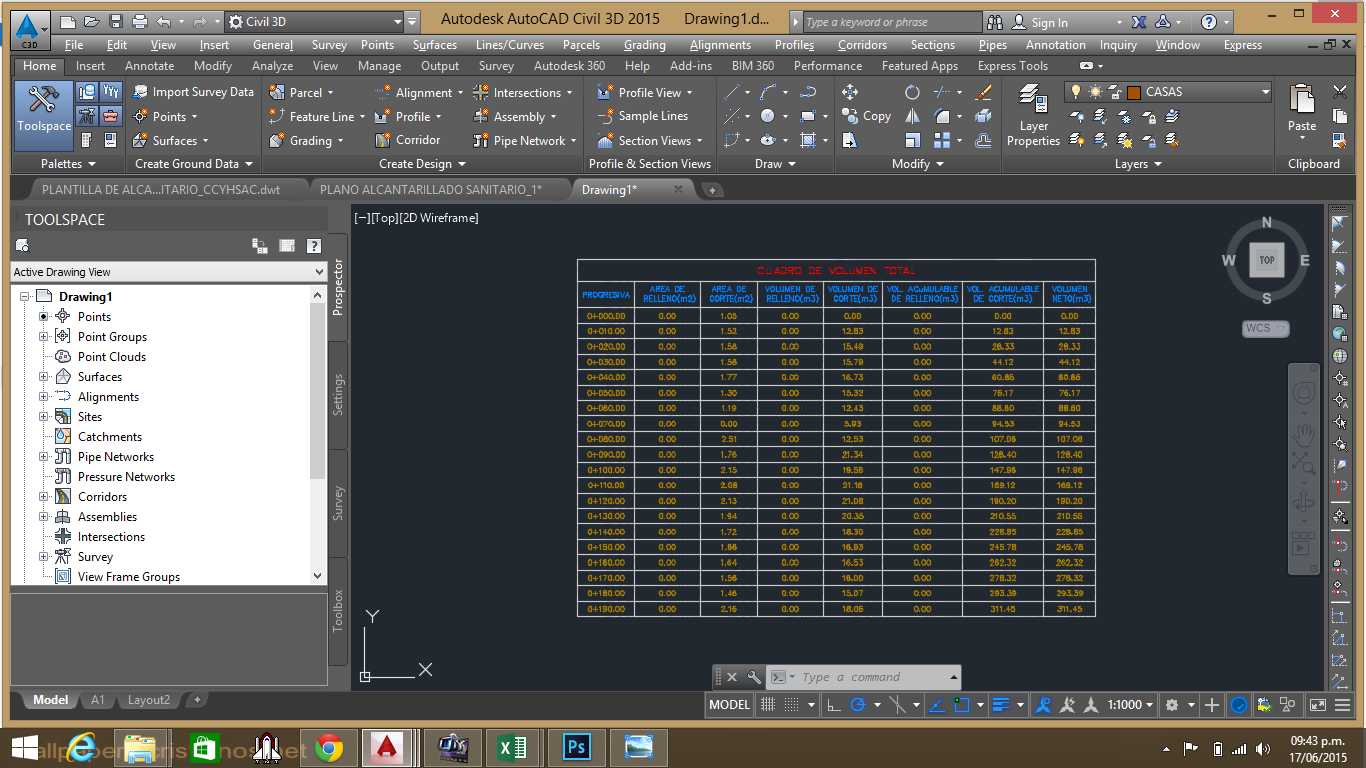Open the Pipes menu
The height and width of the screenshot is (768, 1366).
click(992, 45)
